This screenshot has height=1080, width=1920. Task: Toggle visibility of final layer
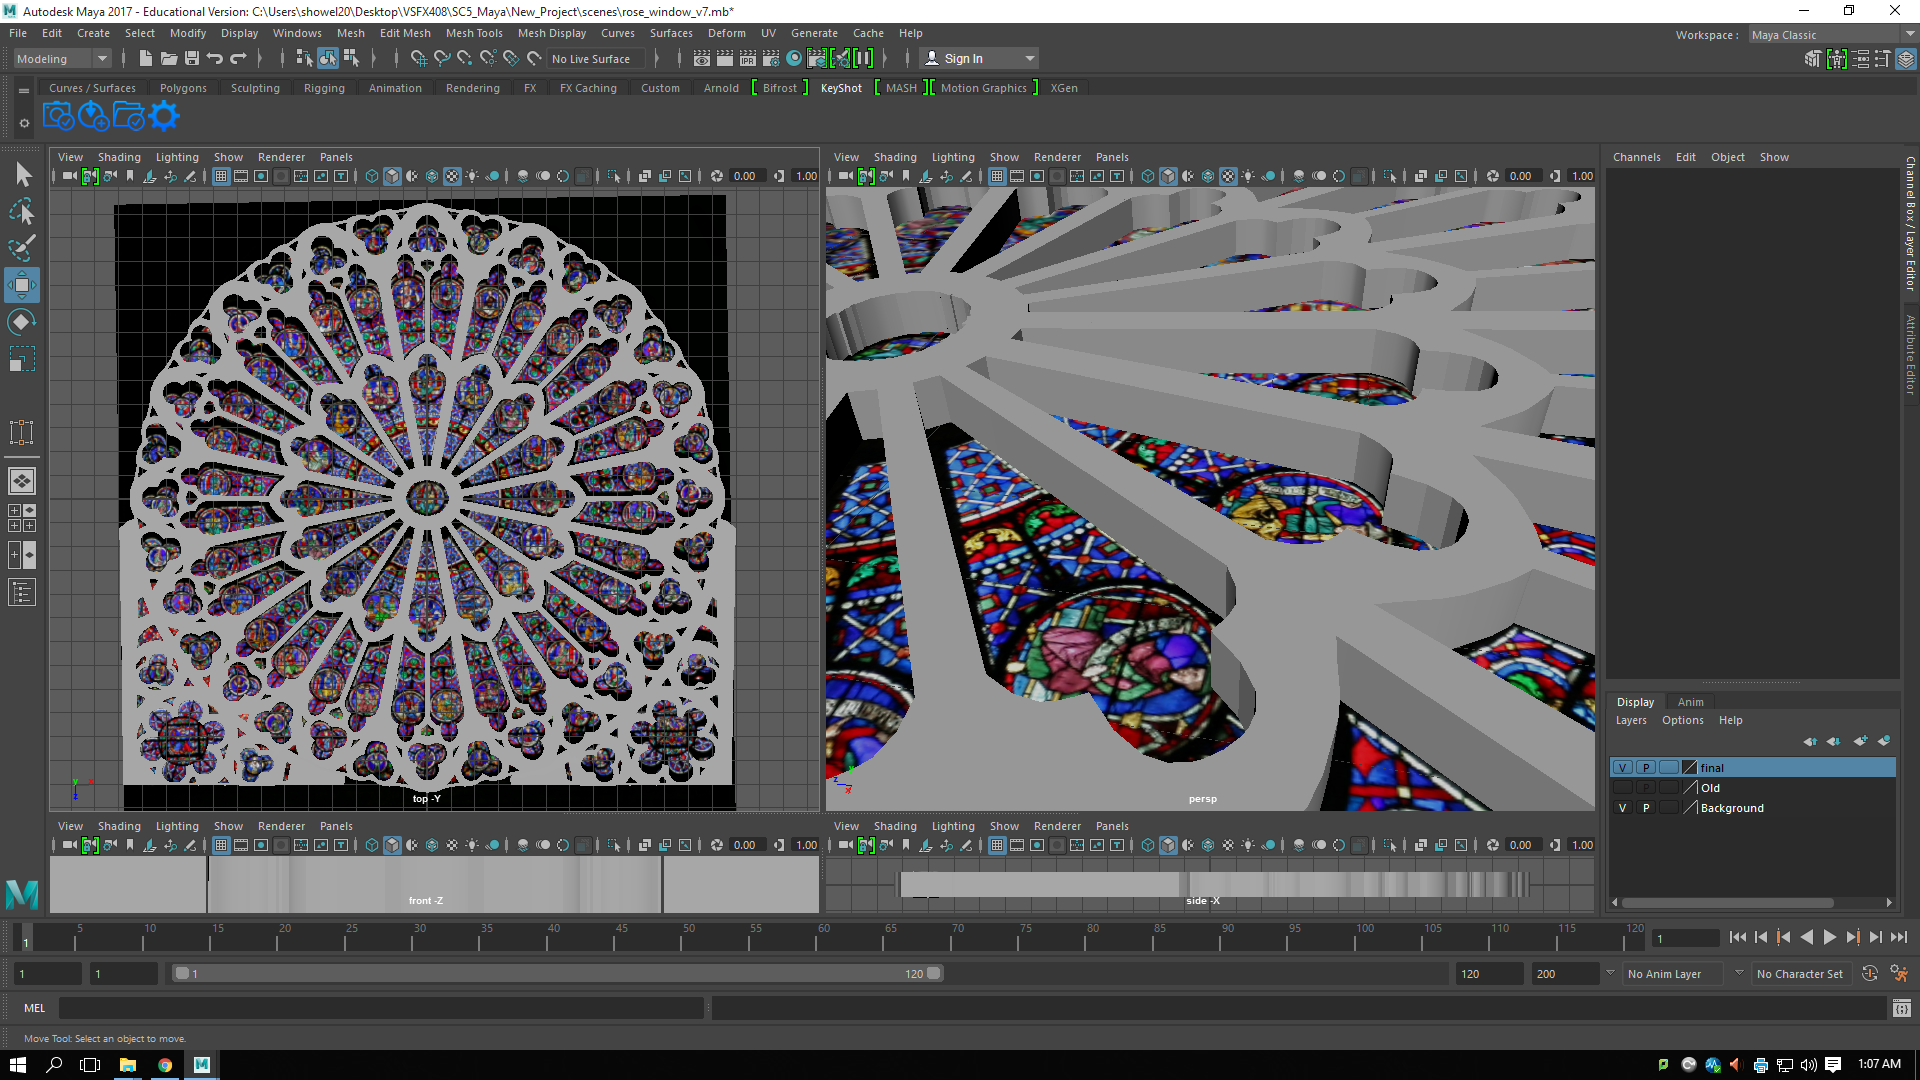[1622, 768]
